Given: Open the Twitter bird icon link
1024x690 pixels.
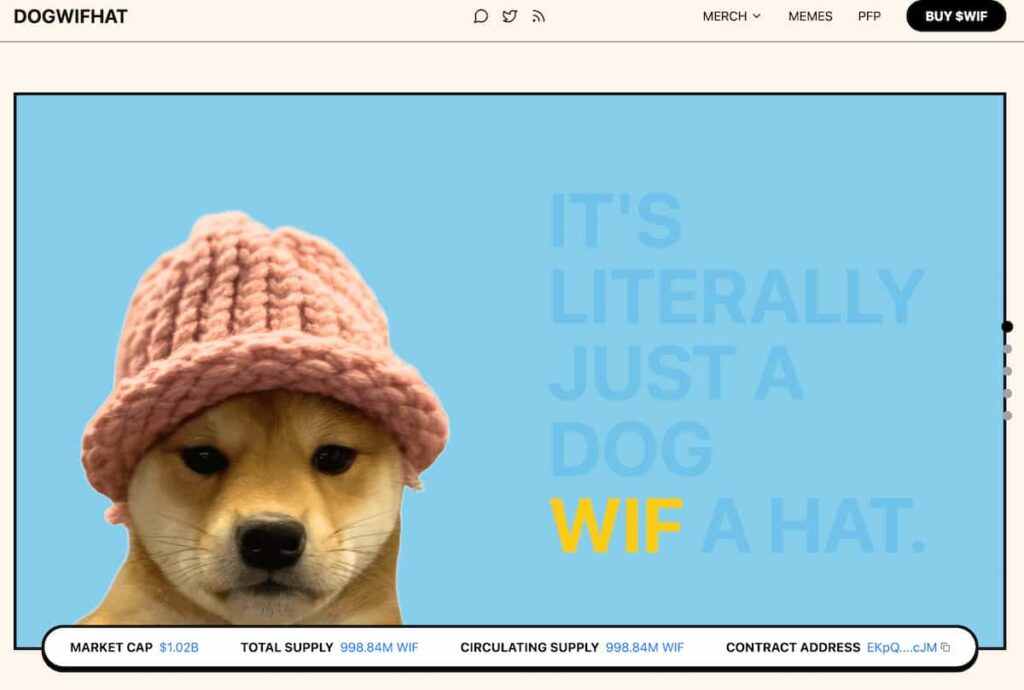Looking at the screenshot, I should click(x=509, y=16).
